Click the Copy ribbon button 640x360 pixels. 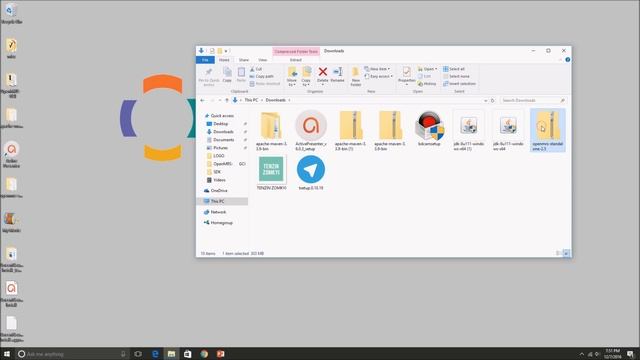(227, 75)
